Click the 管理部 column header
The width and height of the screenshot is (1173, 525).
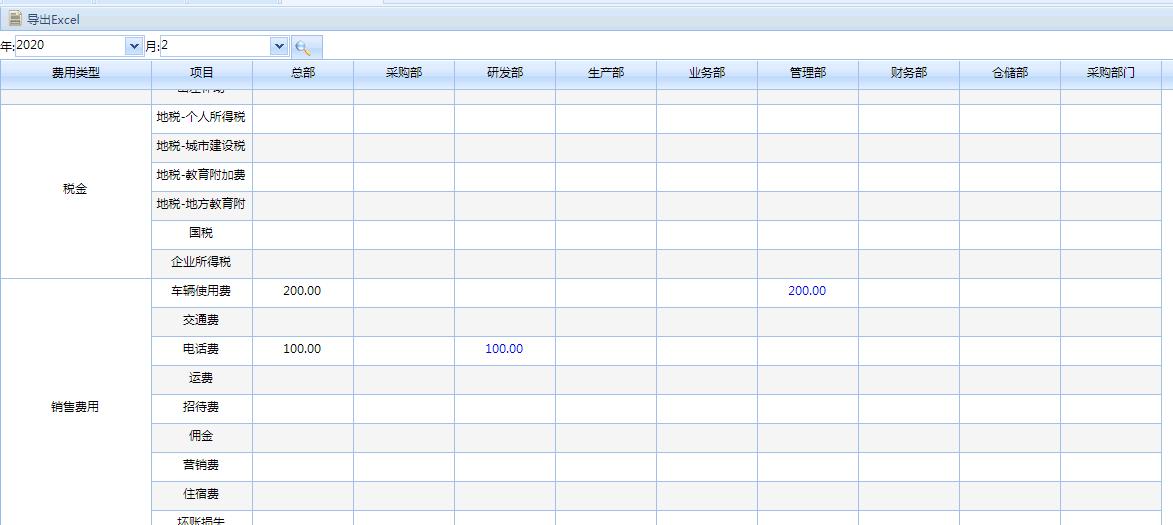[808, 73]
